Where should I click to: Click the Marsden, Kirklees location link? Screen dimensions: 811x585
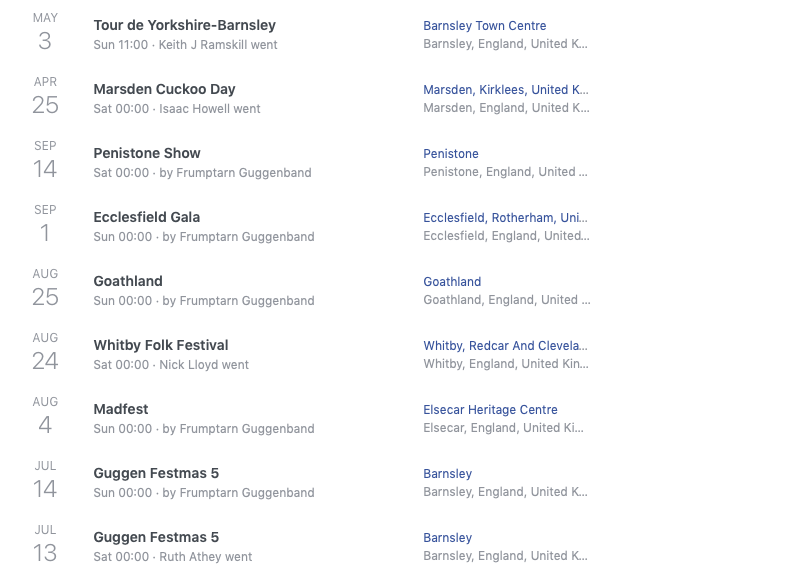(x=505, y=90)
